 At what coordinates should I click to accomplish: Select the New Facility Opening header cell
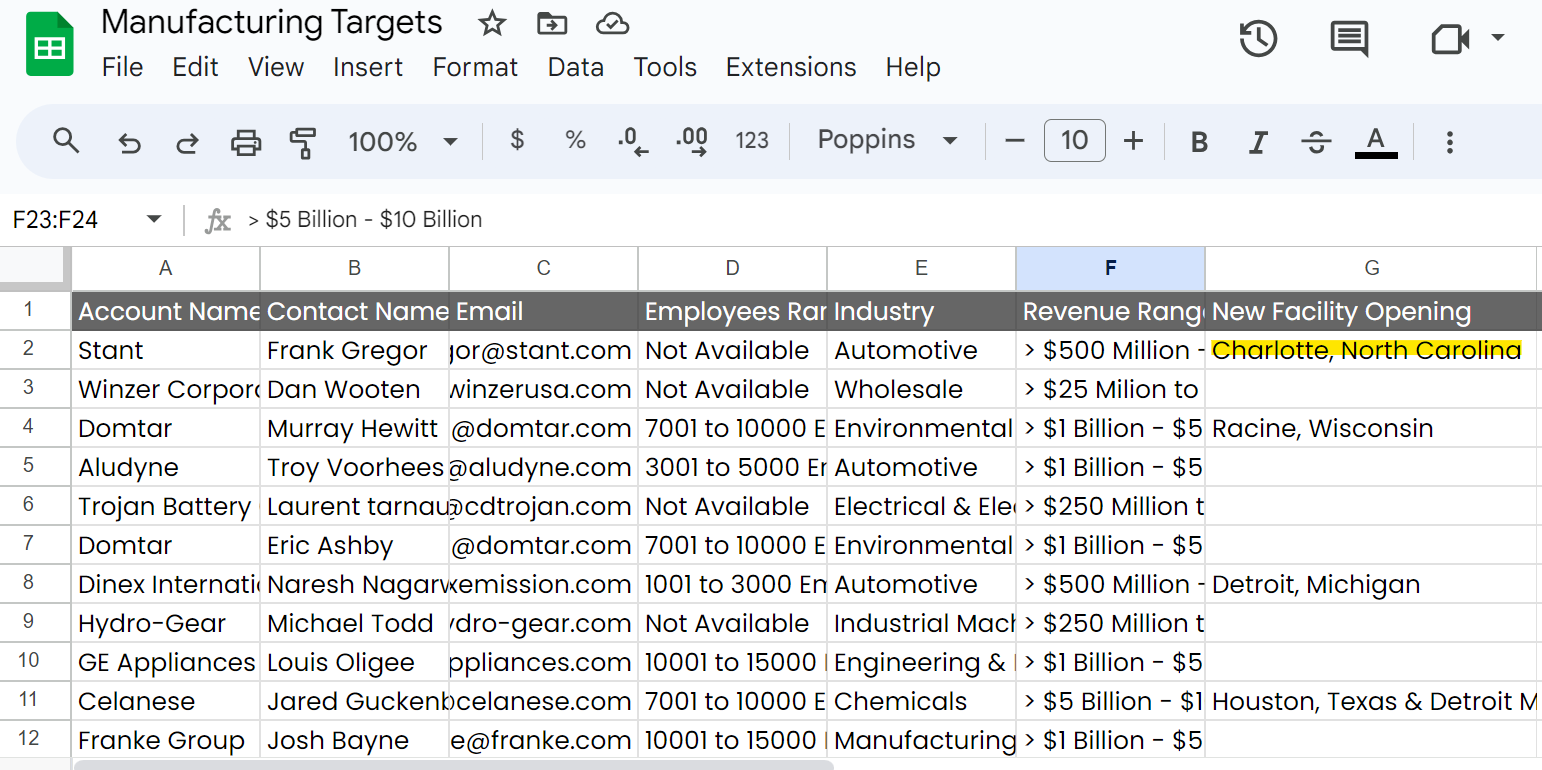pyautogui.click(x=1372, y=311)
